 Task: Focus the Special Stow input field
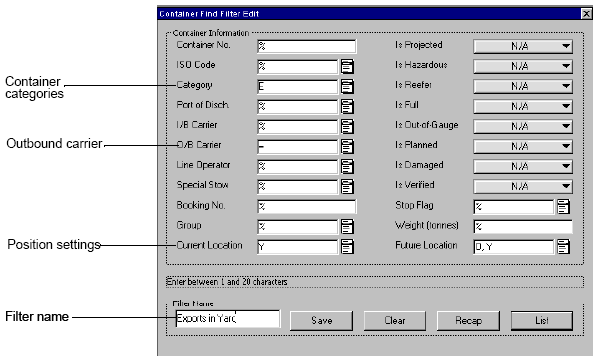click(x=298, y=186)
